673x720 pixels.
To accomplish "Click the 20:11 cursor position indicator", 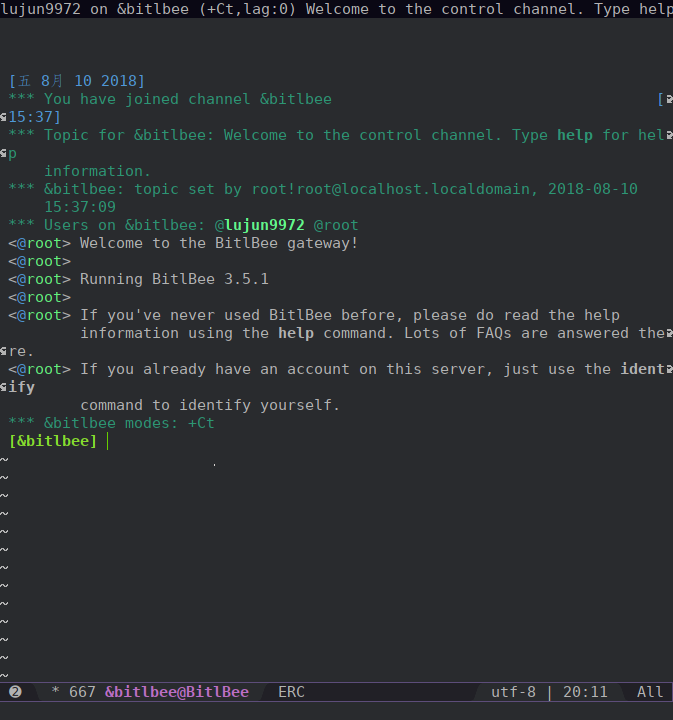I will (585, 692).
